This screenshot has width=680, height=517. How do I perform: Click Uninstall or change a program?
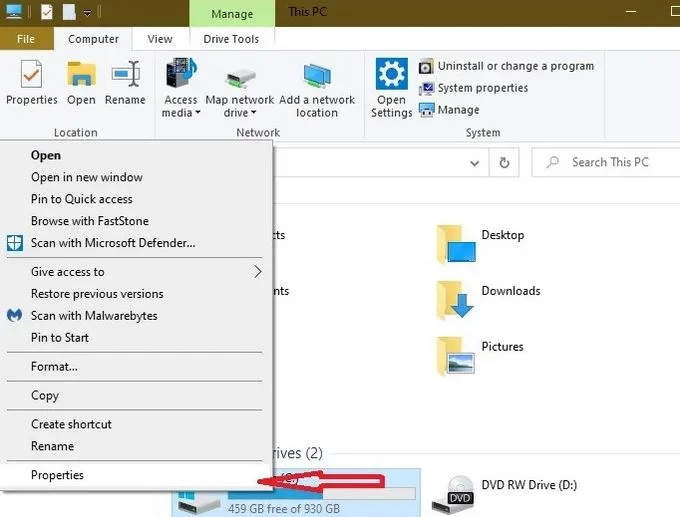pos(506,66)
